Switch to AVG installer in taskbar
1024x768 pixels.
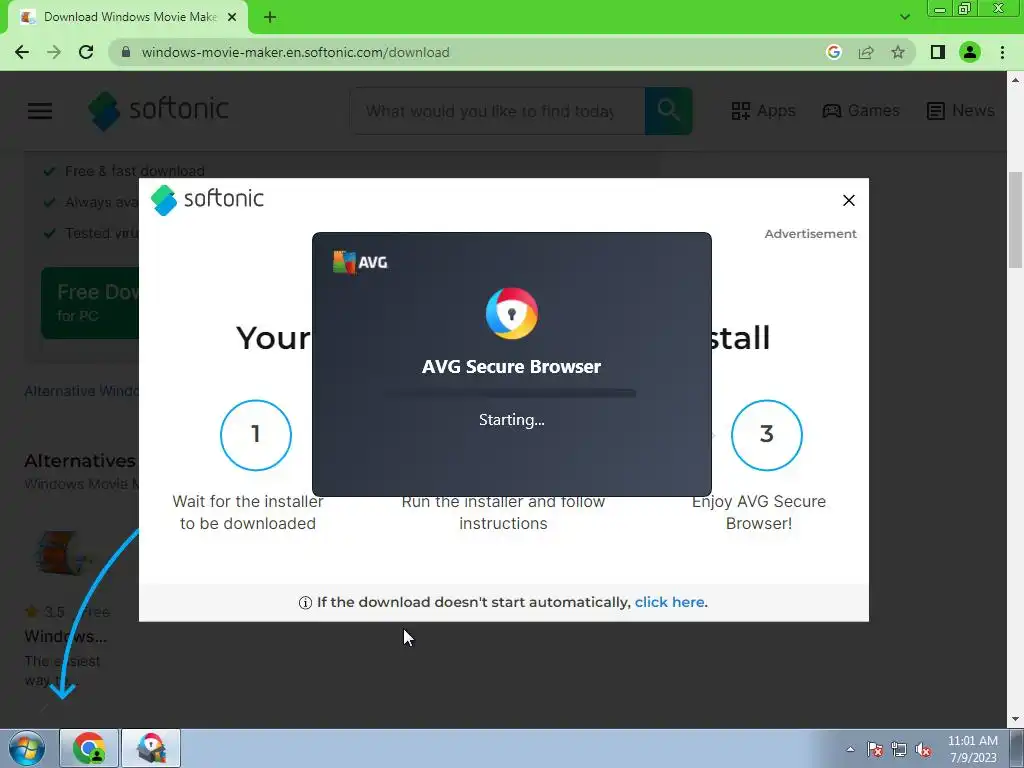(x=151, y=748)
